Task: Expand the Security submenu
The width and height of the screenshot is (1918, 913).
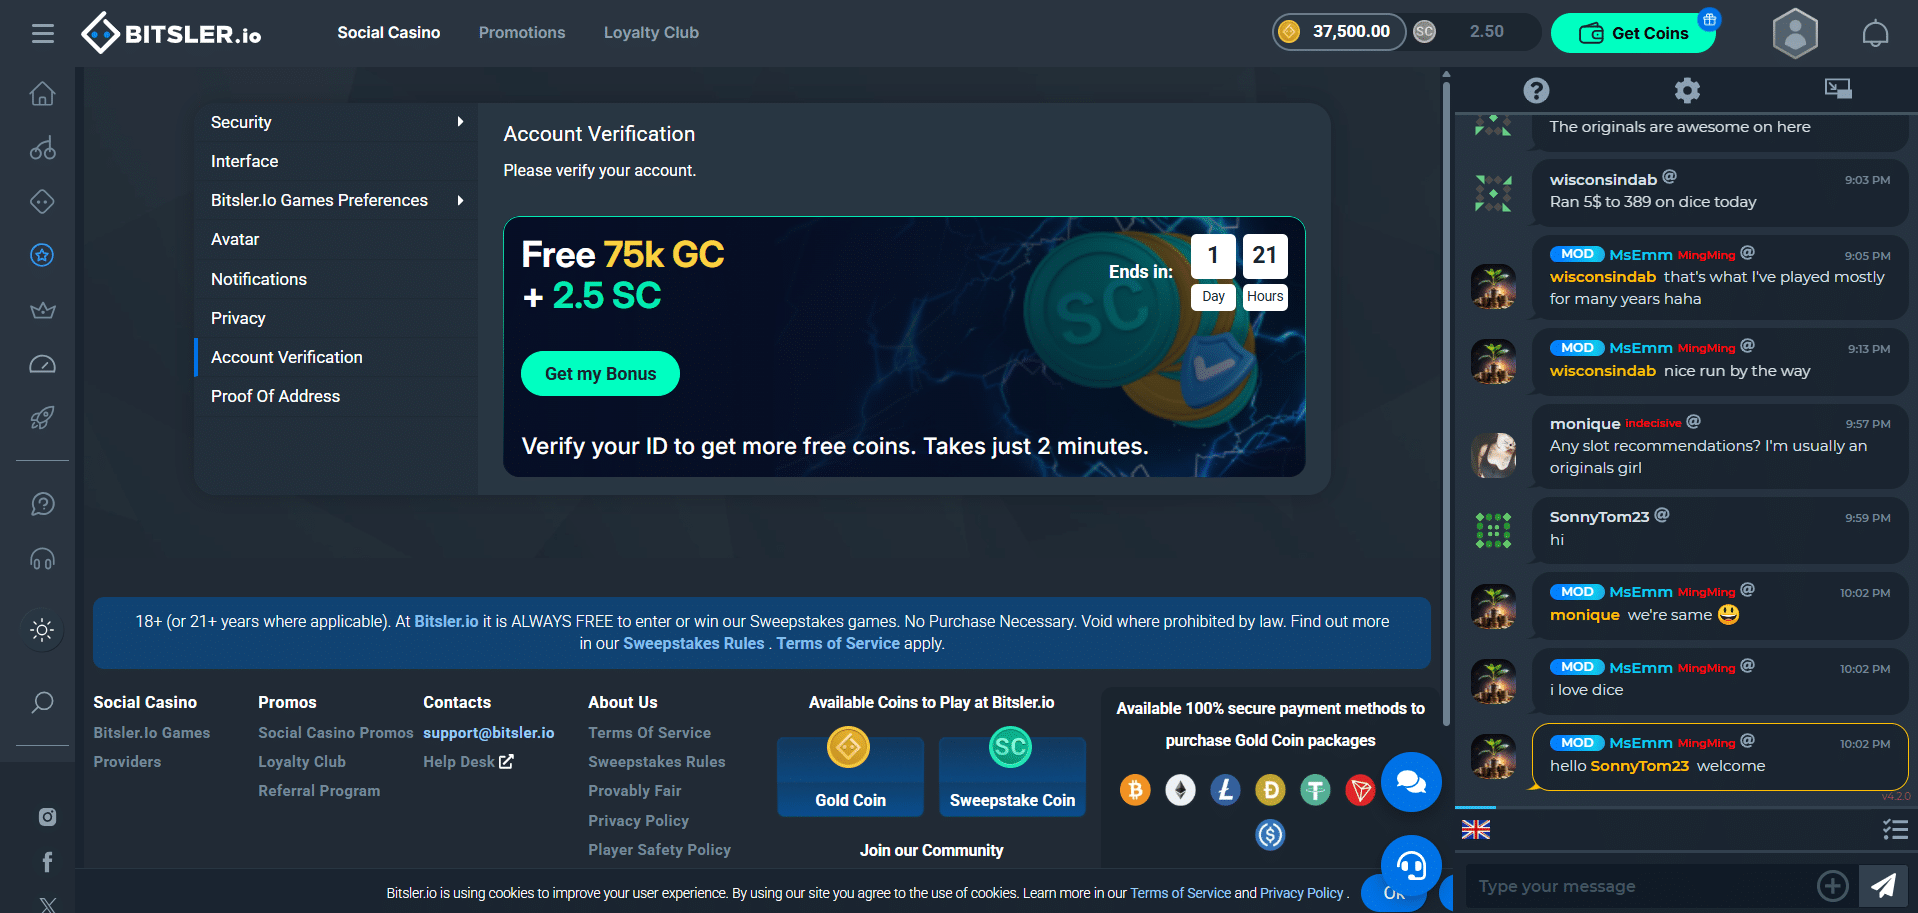Action: (336, 122)
